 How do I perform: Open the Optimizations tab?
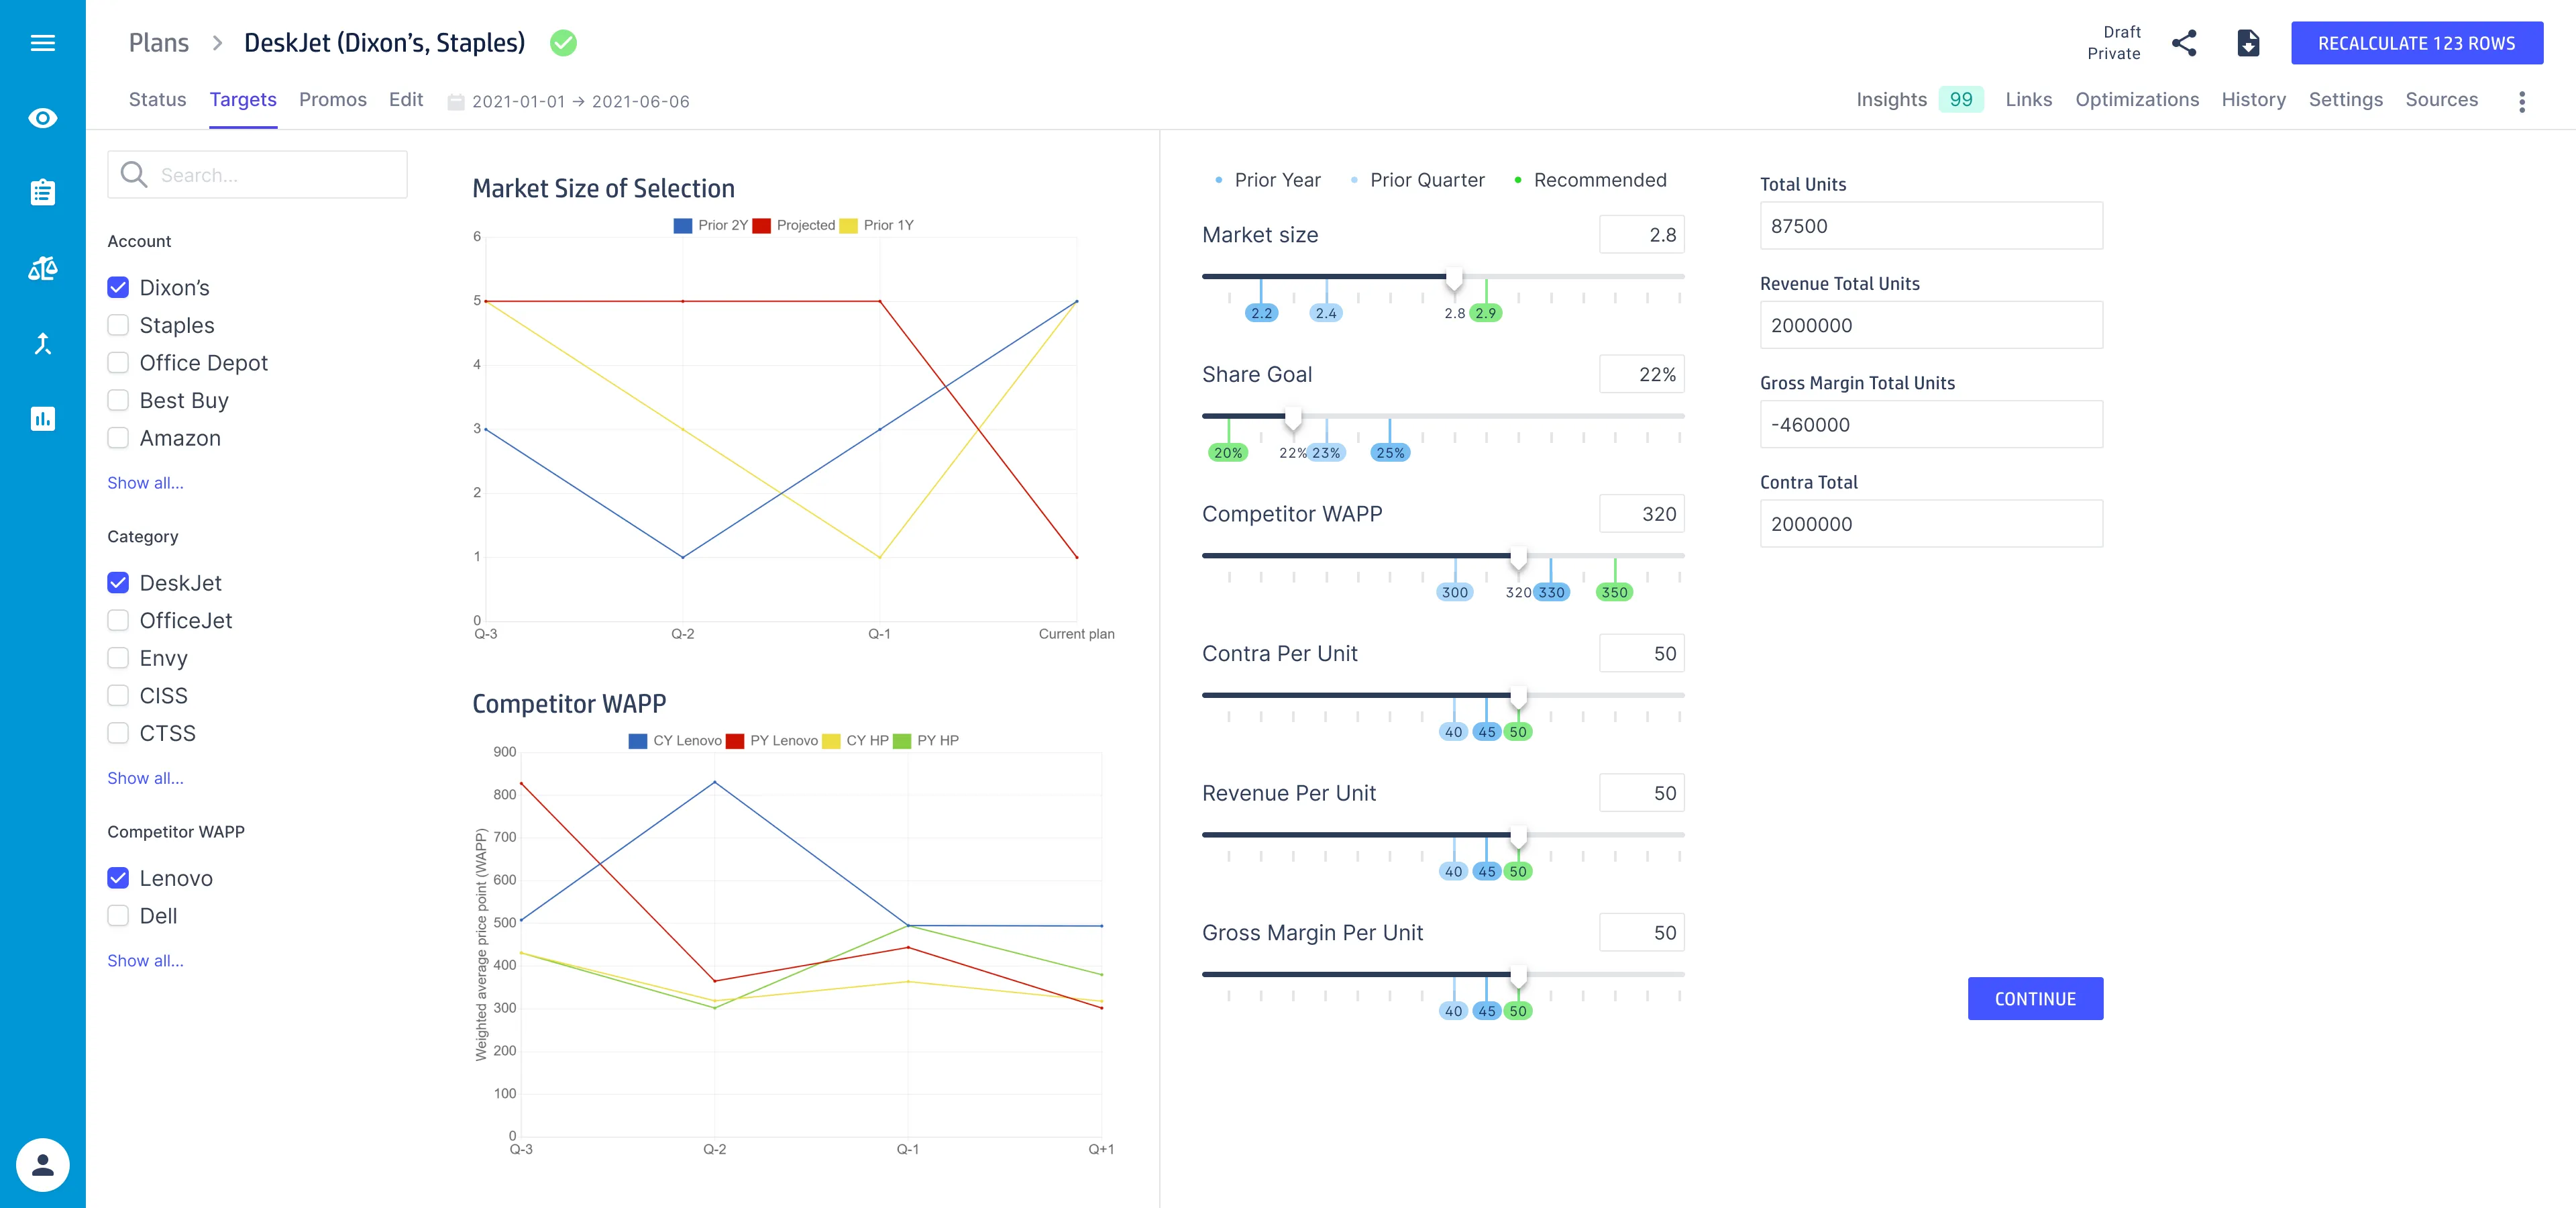[x=2136, y=100]
